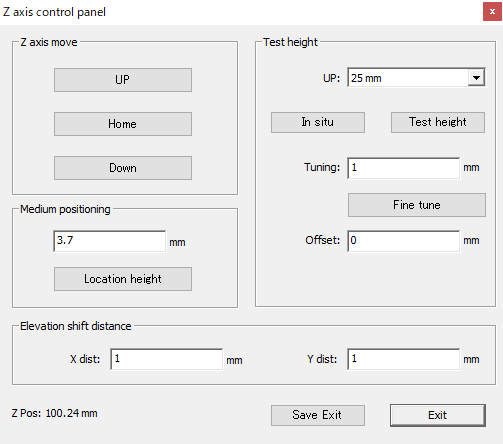The height and width of the screenshot is (444, 503).
Task: Click the Z axis move group title
Action: [49, 42]
